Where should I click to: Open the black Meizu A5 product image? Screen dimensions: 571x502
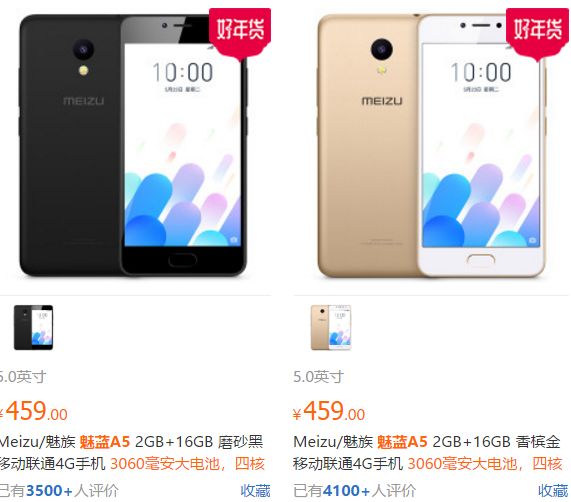pos(133,146)
